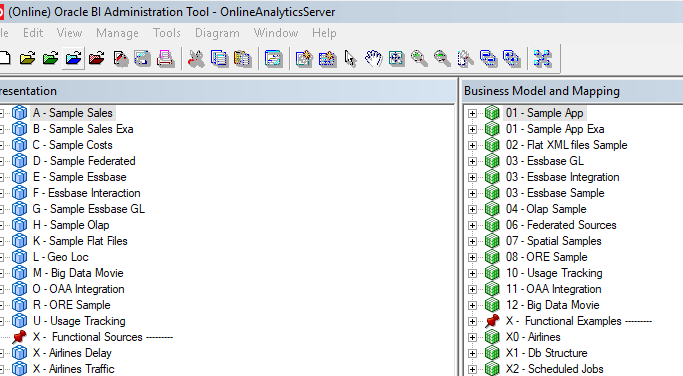
Task: Click the check-in document icon with red mark
Action: click(x=121, y=58)
